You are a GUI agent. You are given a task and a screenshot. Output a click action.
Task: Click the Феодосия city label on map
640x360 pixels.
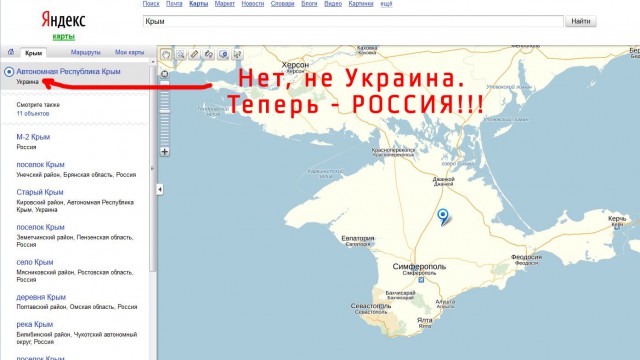tap(527, 257)
